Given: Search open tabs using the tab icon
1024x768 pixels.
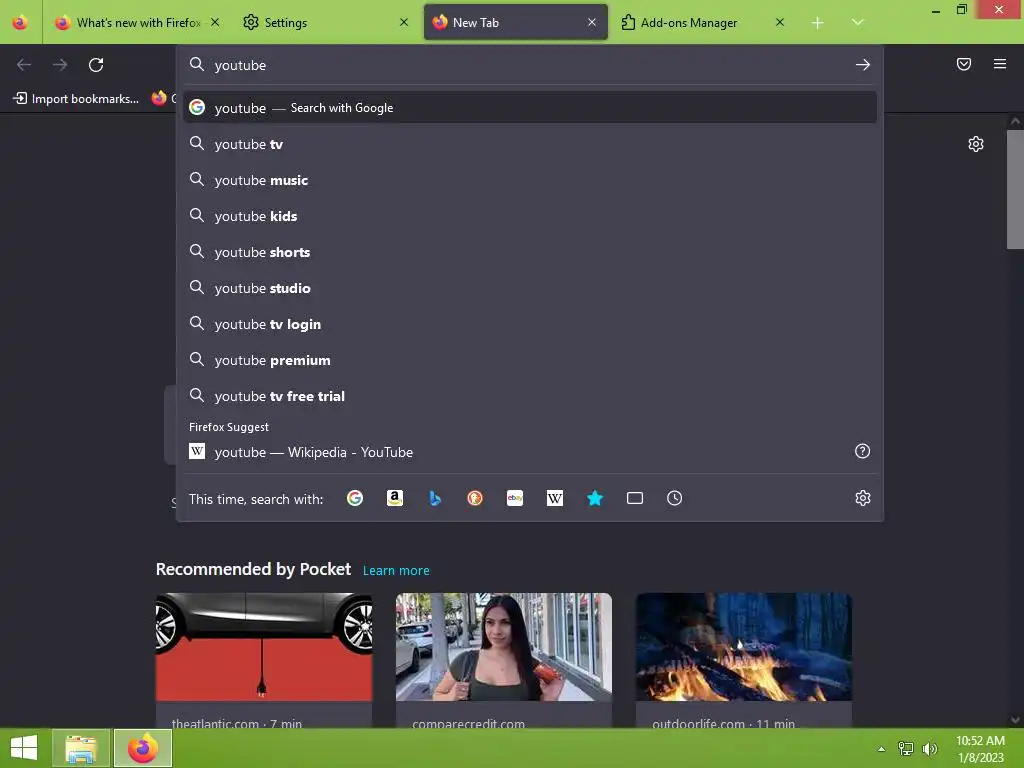Looking at the screenshot, I should tap(635, 498).
